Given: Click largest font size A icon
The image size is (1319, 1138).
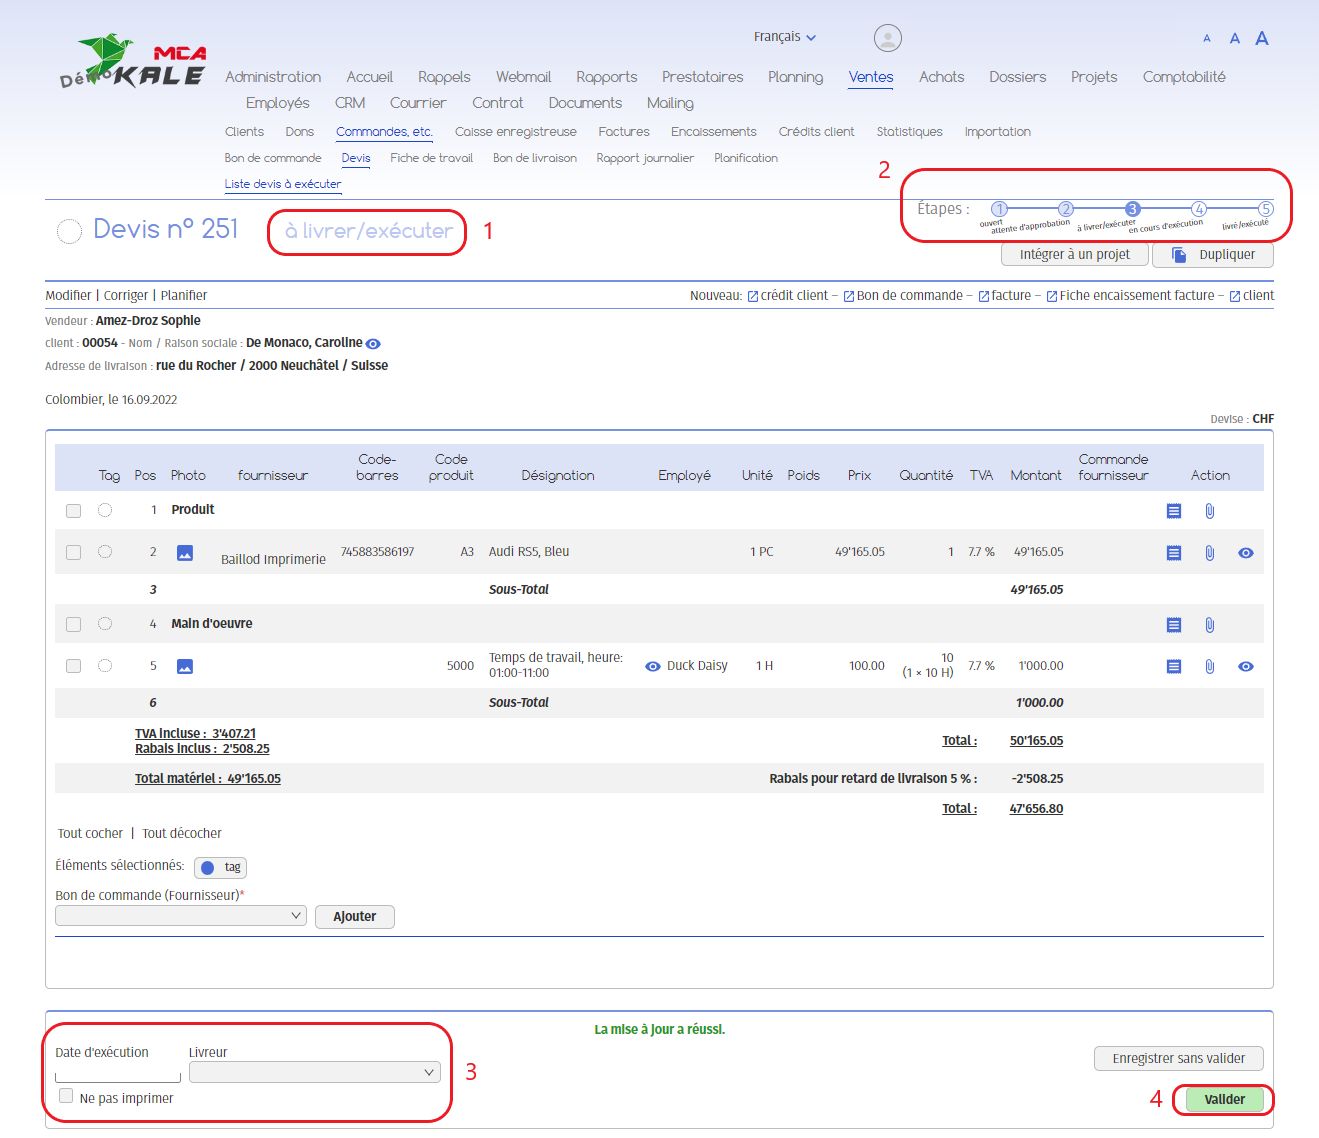Looking at the screenshot, I should click(1262, 38).
